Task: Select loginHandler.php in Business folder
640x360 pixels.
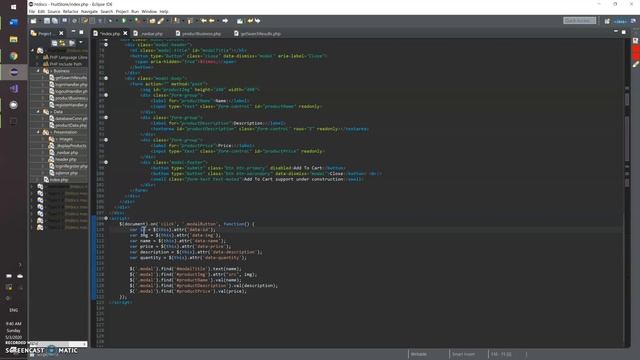Action: point(68,84)
